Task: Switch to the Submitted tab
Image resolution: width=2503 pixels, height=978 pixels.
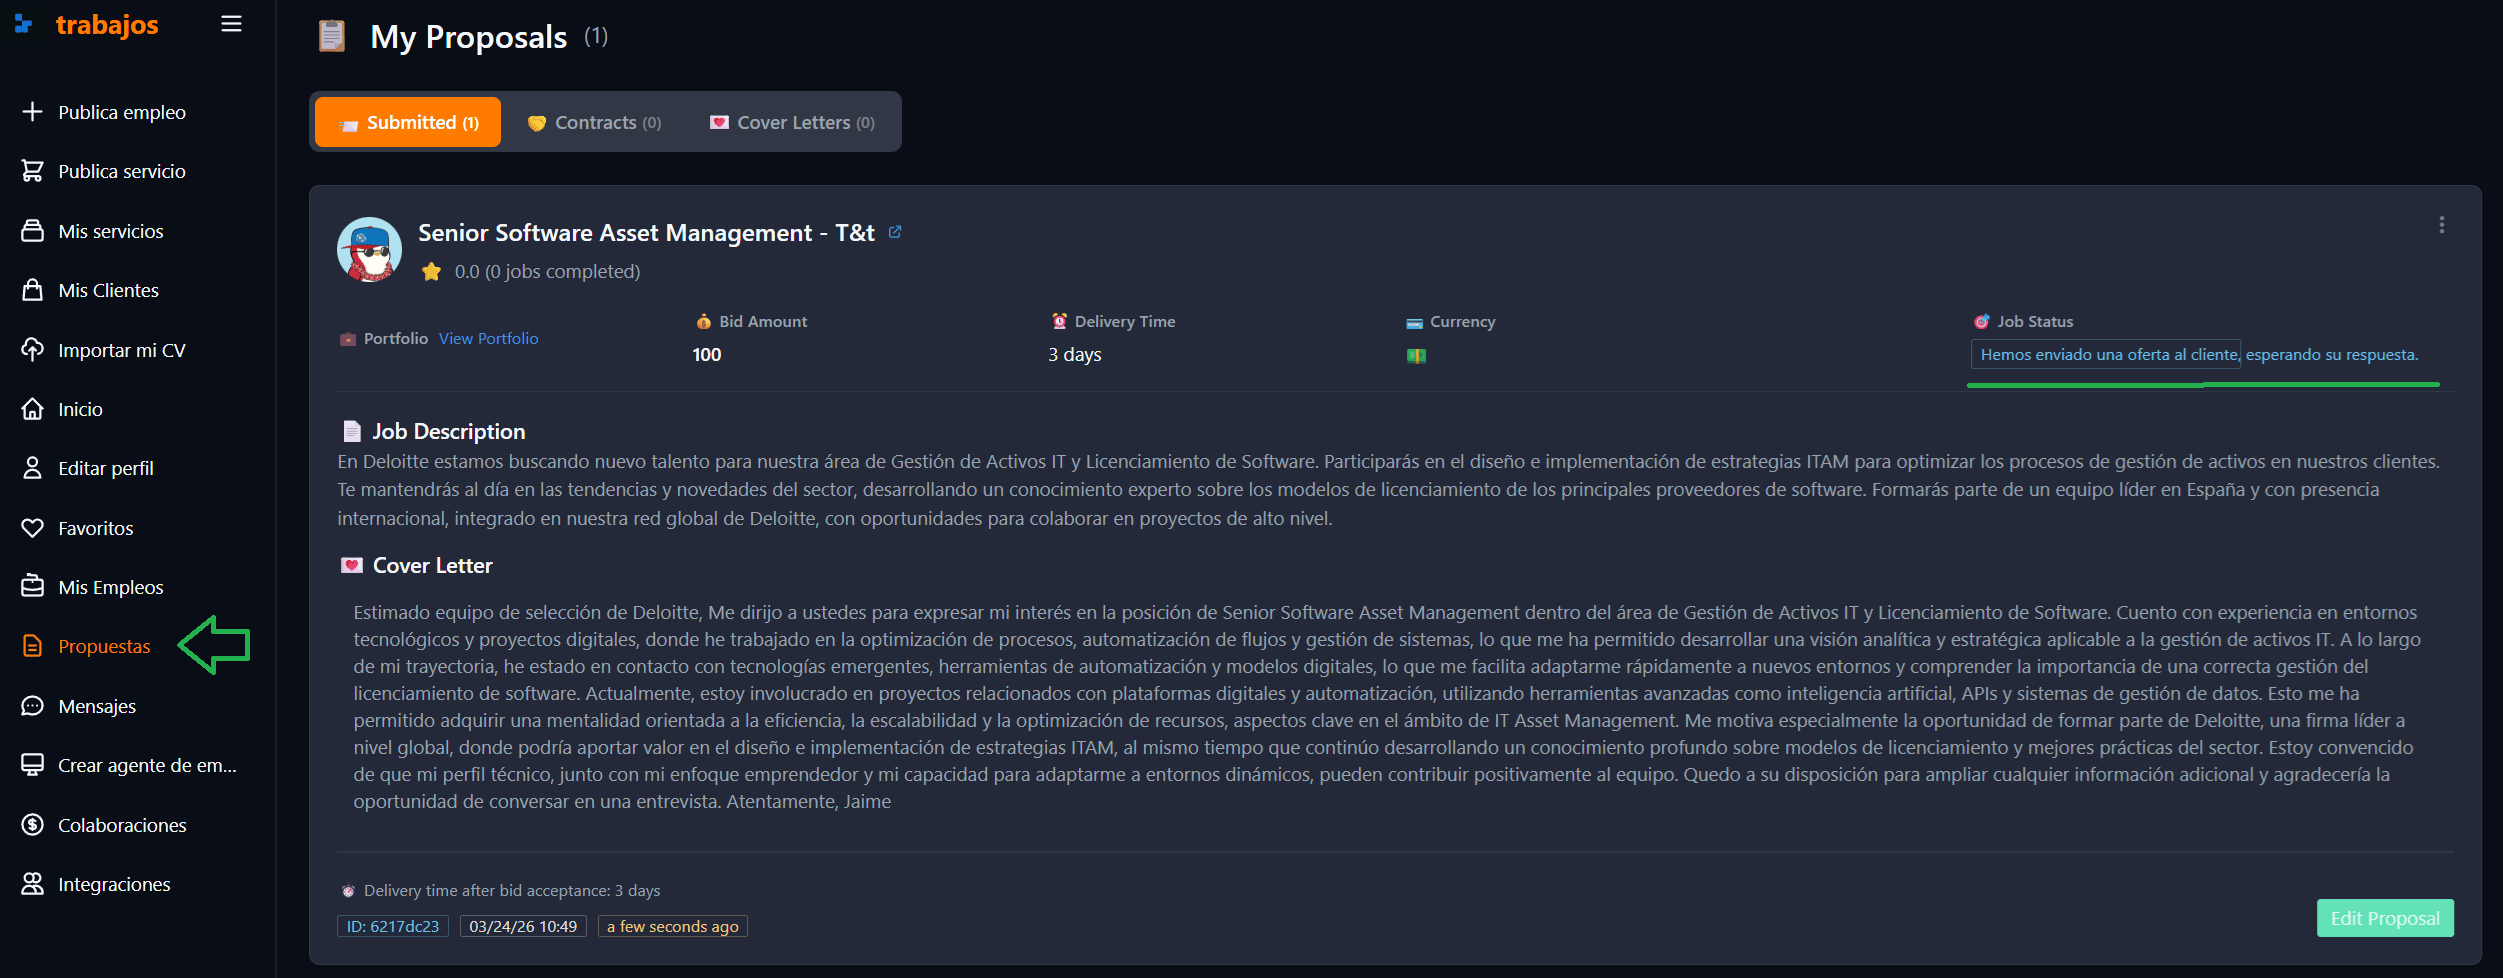Action: pyautogui.click(x=408, y=122)
